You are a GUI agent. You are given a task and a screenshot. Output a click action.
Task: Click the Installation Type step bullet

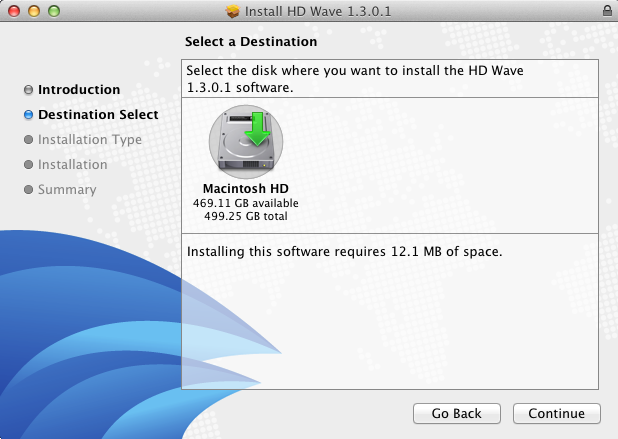click(28, 140)
